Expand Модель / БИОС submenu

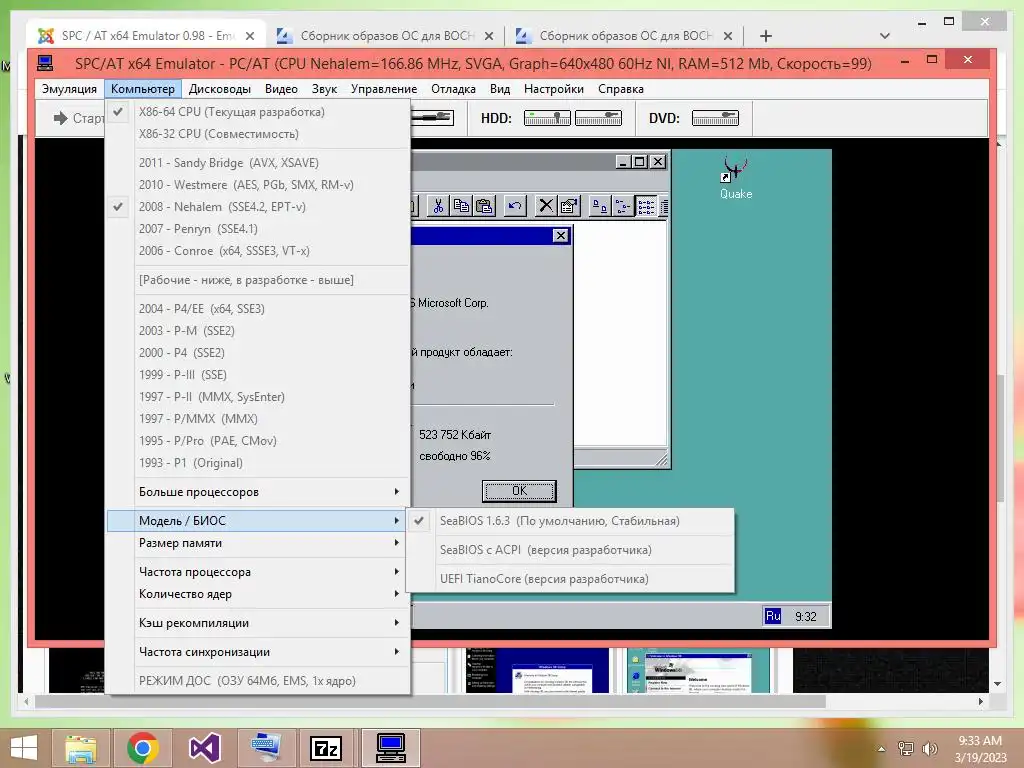[258, 520]
